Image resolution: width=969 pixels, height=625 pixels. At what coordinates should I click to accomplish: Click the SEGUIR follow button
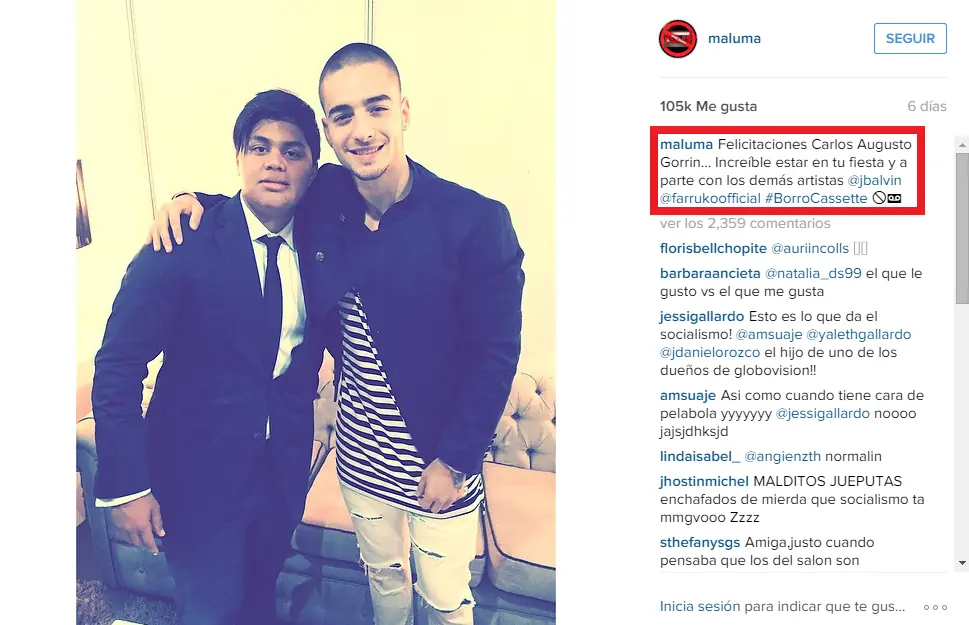[x=910, y=38]
